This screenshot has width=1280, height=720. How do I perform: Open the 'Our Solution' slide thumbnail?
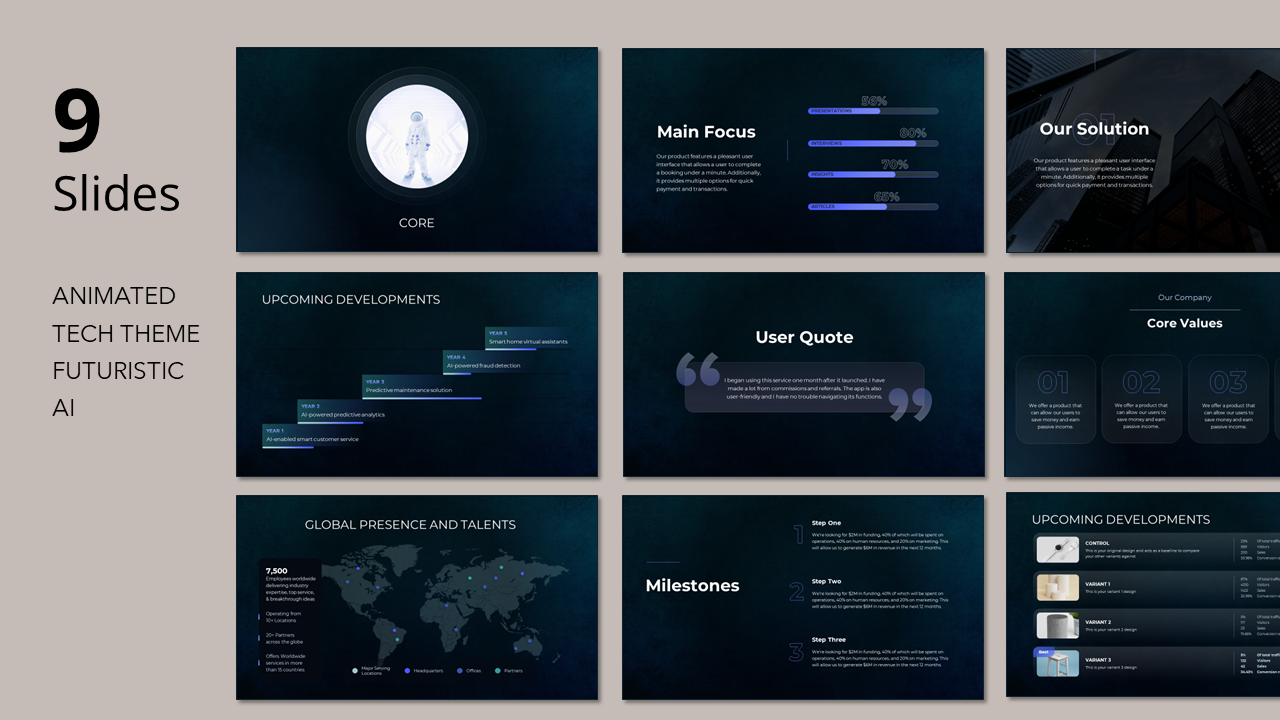[x=1143, y=150]
